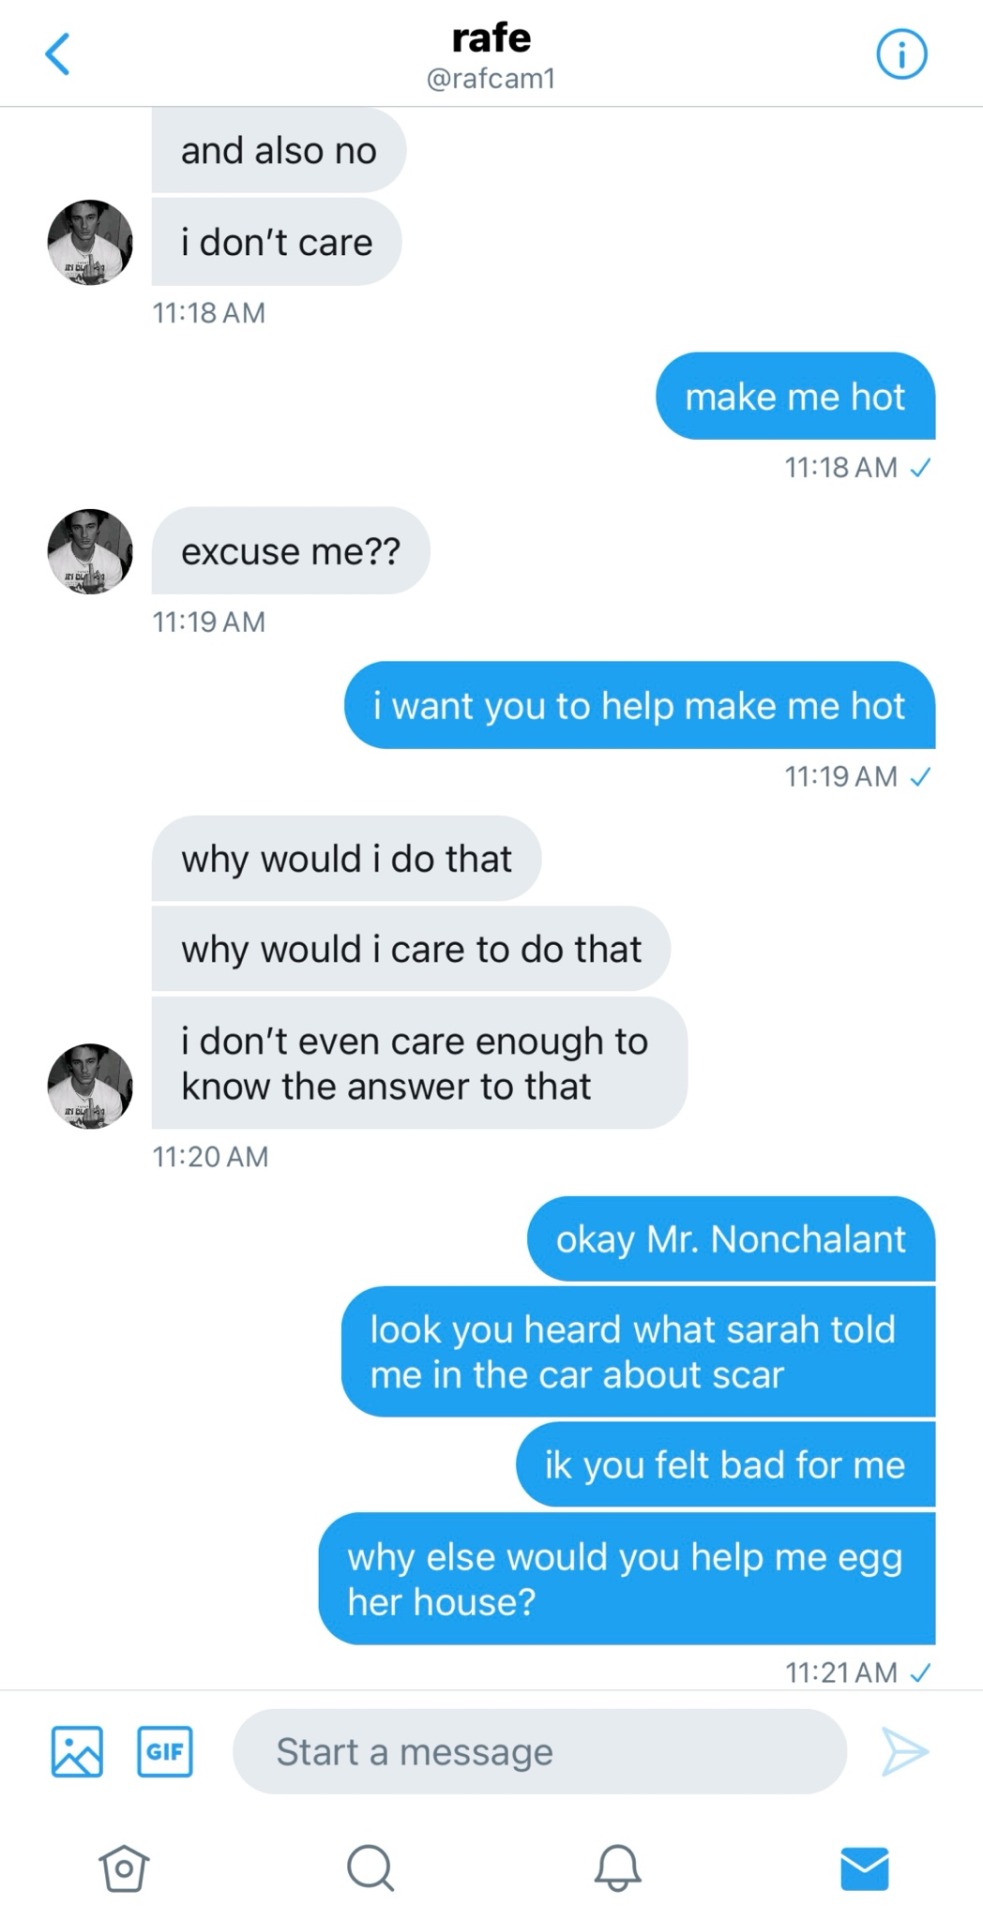Viewport: 983px width, 1920px height.
Task: Tap the "make me hot" message bubble
Action: pyautogui.click(x=795, y=397)
